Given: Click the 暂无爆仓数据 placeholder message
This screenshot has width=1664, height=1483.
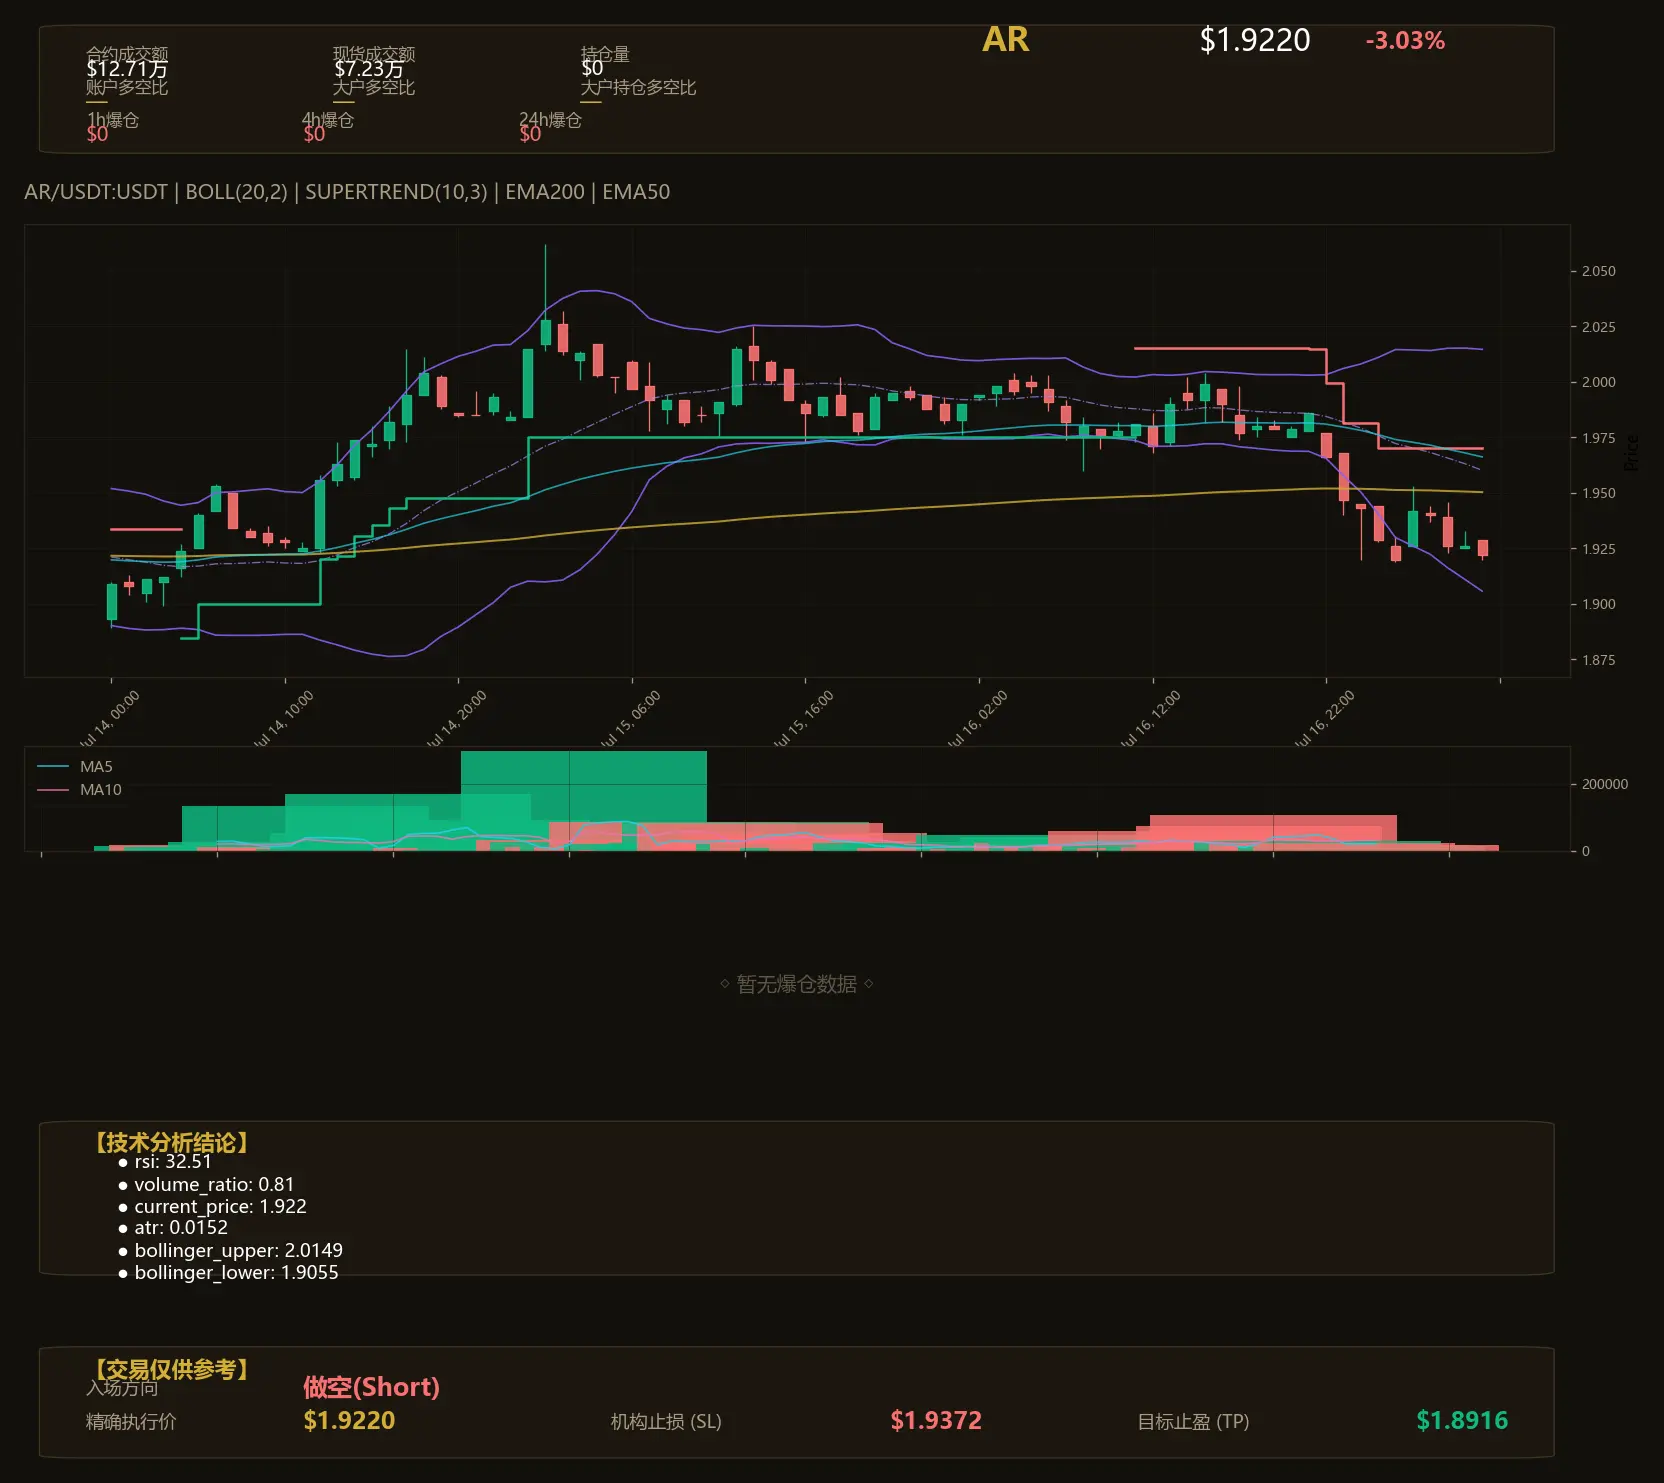Looking at the screenshot, I should 797,984.
